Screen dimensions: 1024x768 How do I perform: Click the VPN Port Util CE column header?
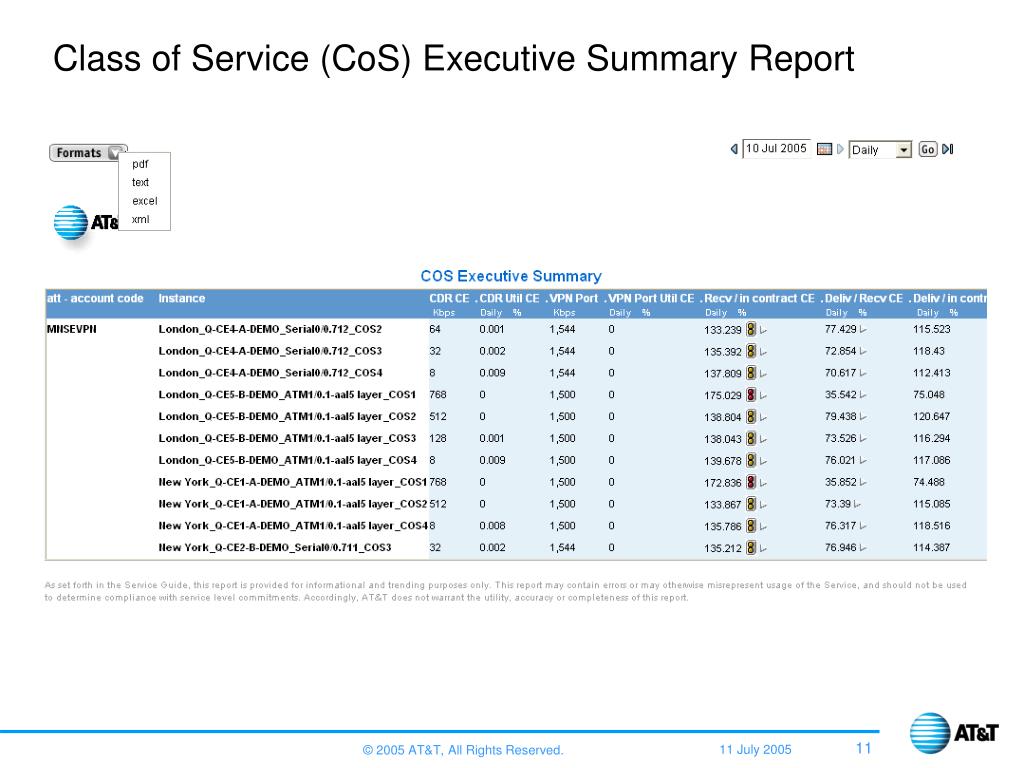pyautogui.click(x=650, y=298)
